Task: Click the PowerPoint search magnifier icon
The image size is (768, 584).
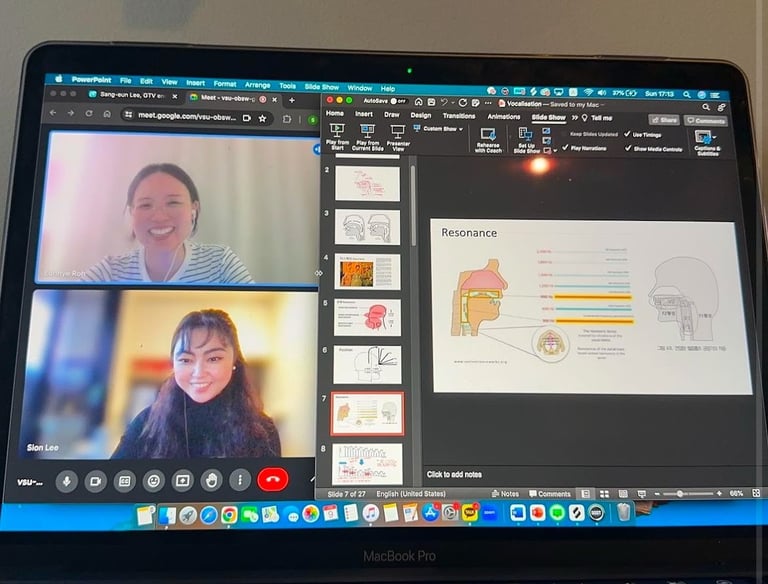Action: [x=706, y=107]
